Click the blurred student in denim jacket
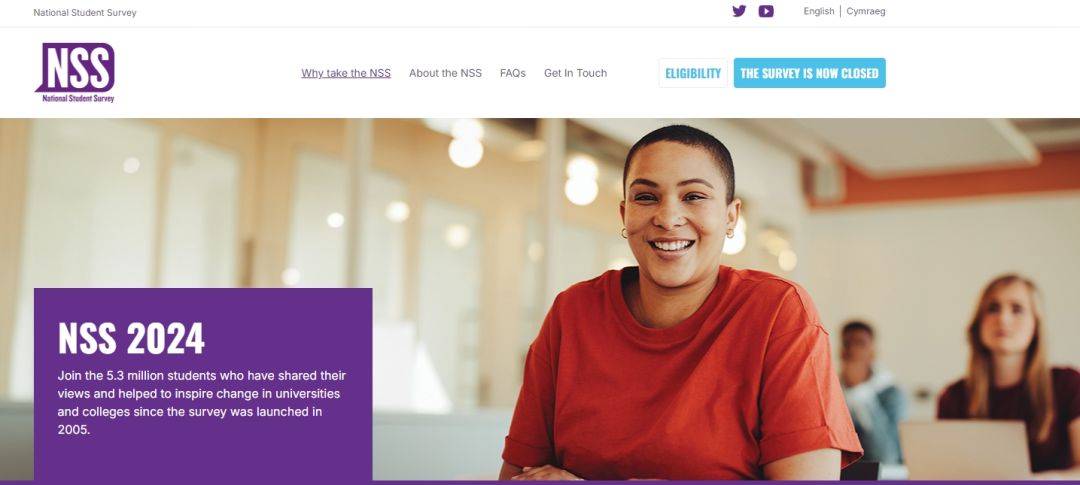 click(x=873, y=393)
